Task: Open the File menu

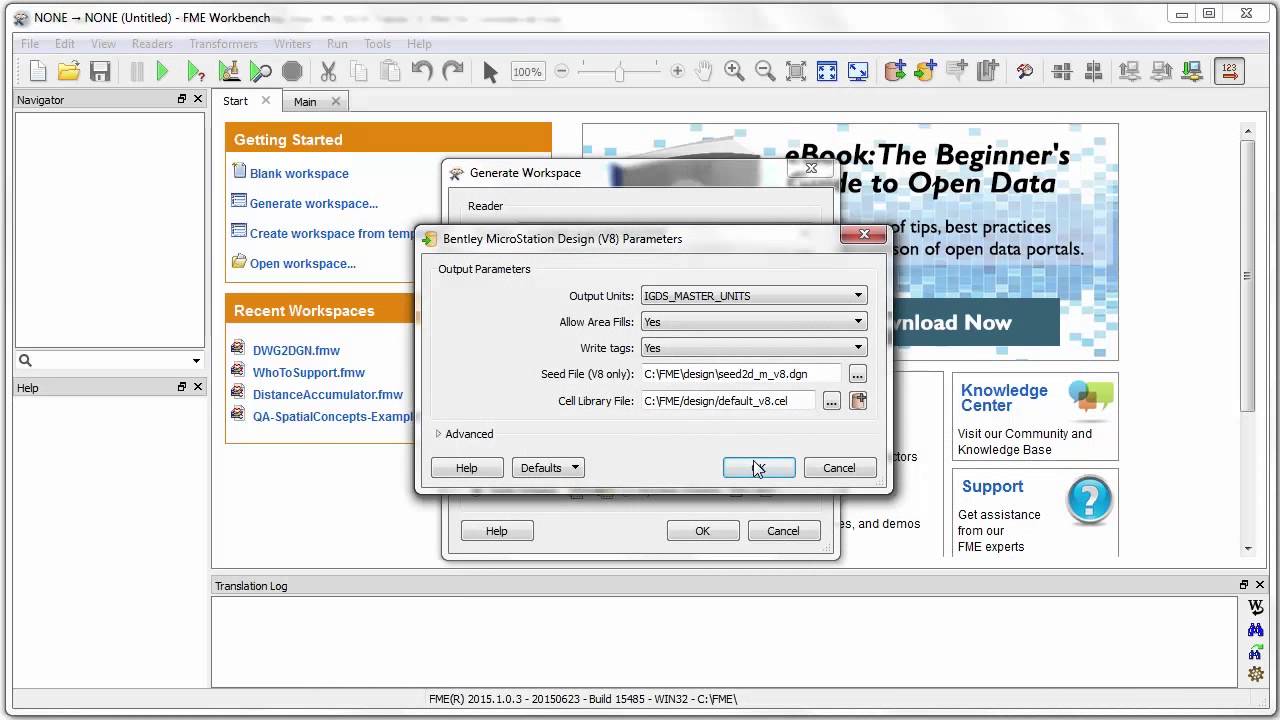Action: (x=30, y=44)
